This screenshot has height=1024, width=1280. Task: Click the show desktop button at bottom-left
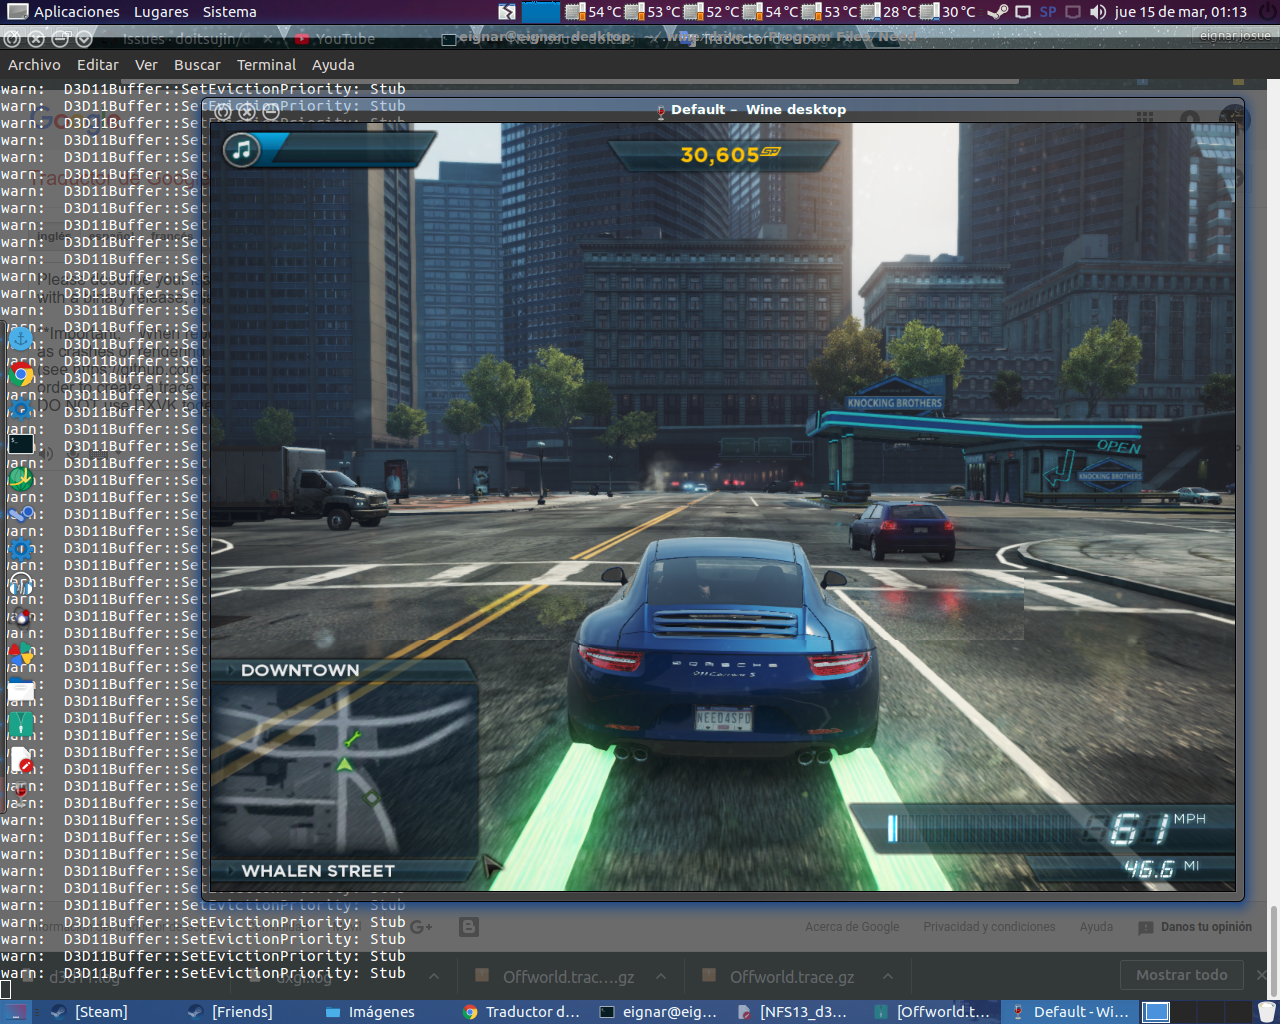click(17, 1012)
